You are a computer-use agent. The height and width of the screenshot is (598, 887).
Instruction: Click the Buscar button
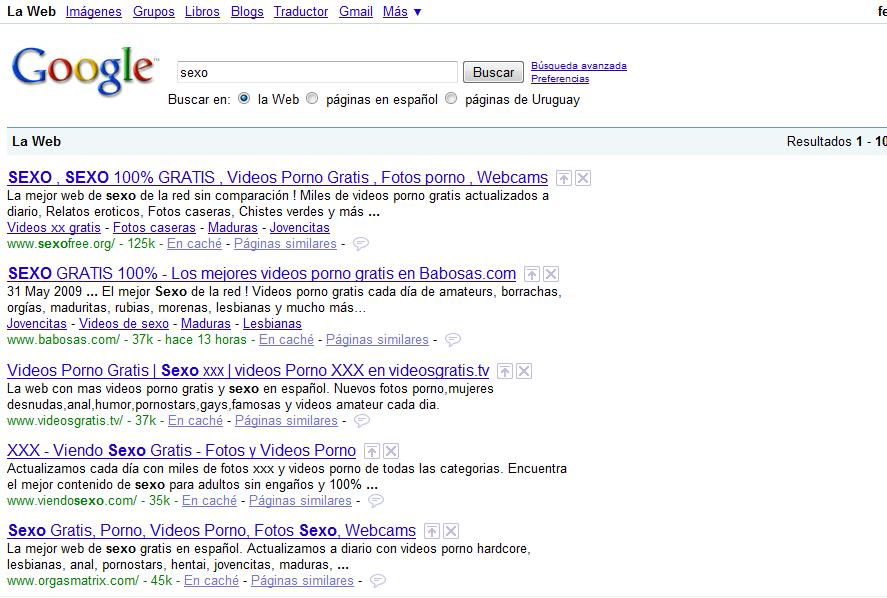[x=493, y=72]
